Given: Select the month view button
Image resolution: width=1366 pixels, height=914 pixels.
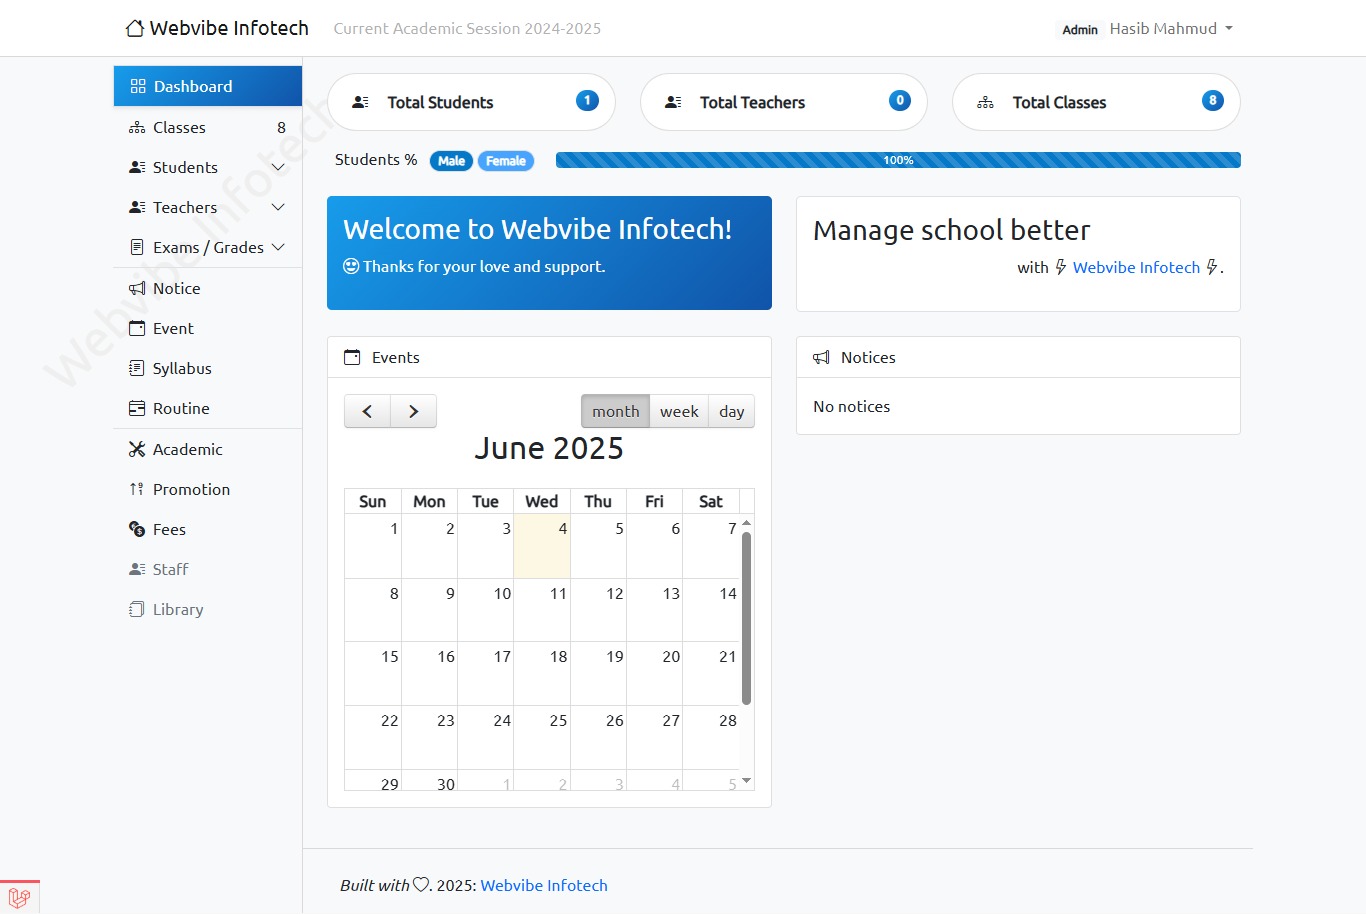Looking at the screenshot, I should point(615,412).
